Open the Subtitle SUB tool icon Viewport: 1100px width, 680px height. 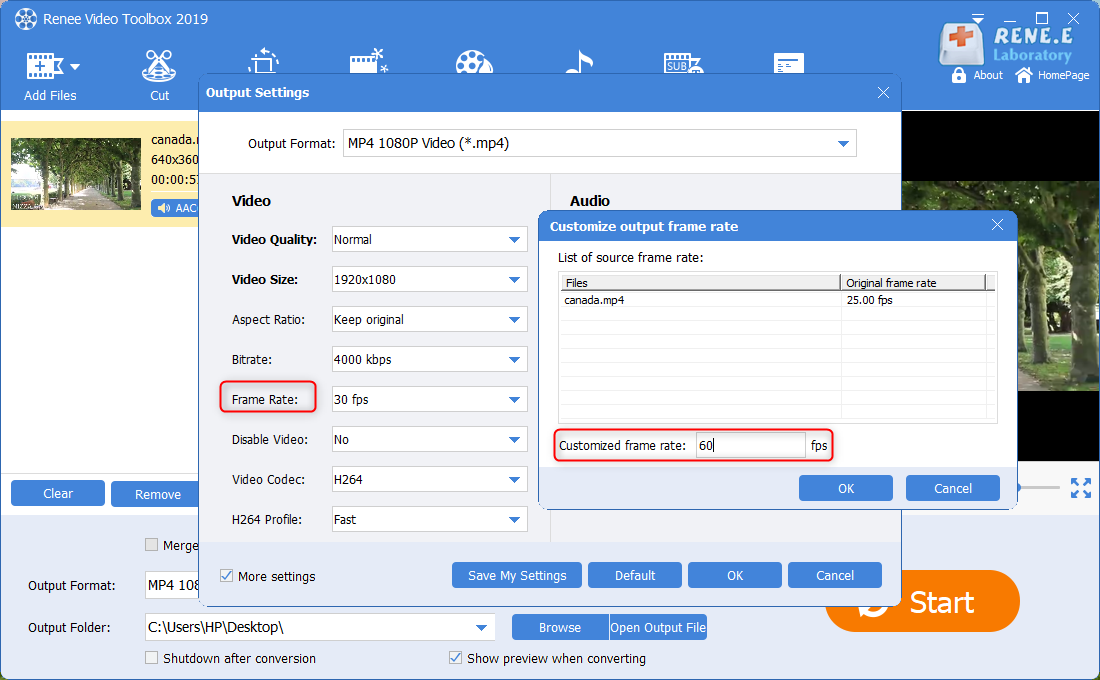coord(683,63)
